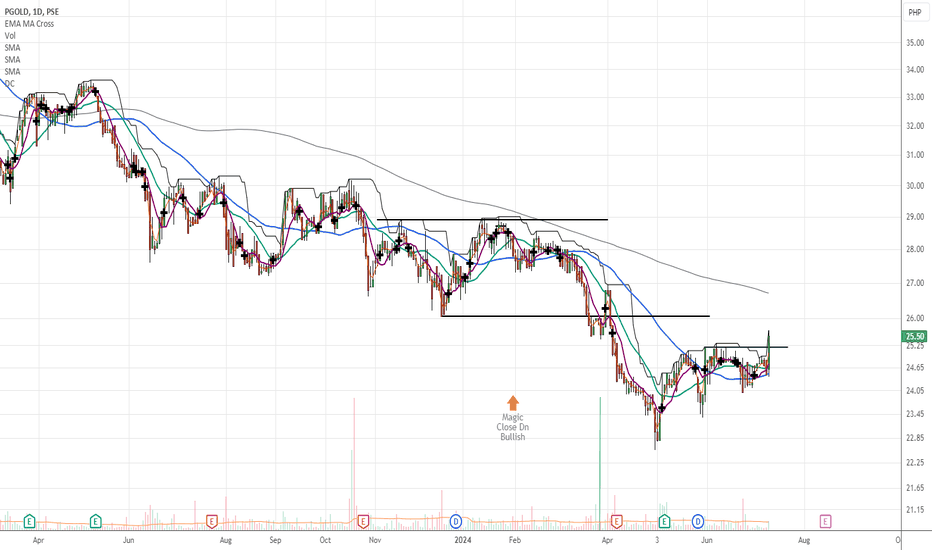Viewport: 932px width, 550px height.
Task: Click the red earnings E marker above April 2024
Action: coord(617,522)
